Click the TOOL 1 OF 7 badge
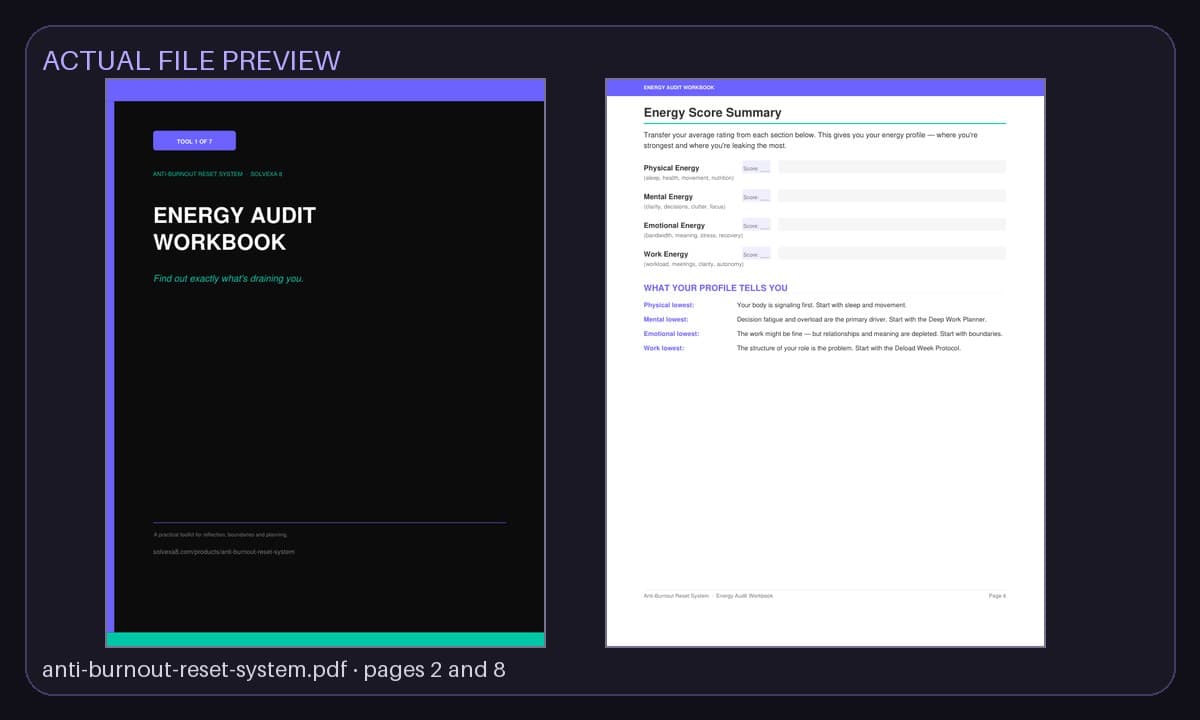Screen dimensions: 1200x720 click(194, 141)
